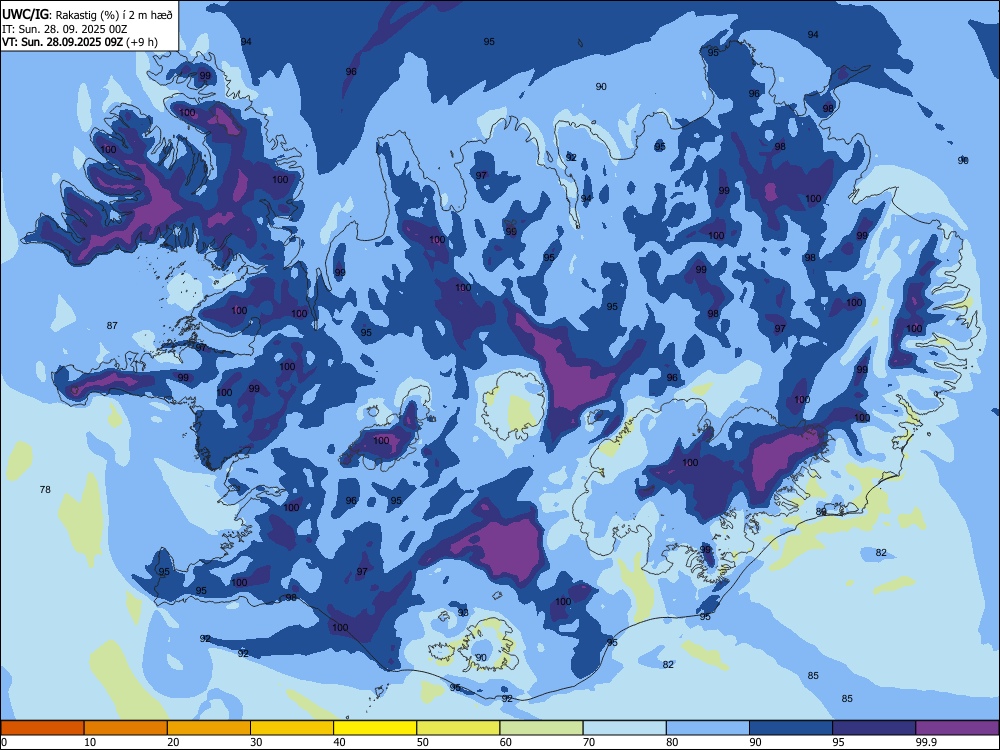This screenshot has width=1000, height=750.
Task: Click the "87" humidity value on the map
Action: click(x=112, y=326)
